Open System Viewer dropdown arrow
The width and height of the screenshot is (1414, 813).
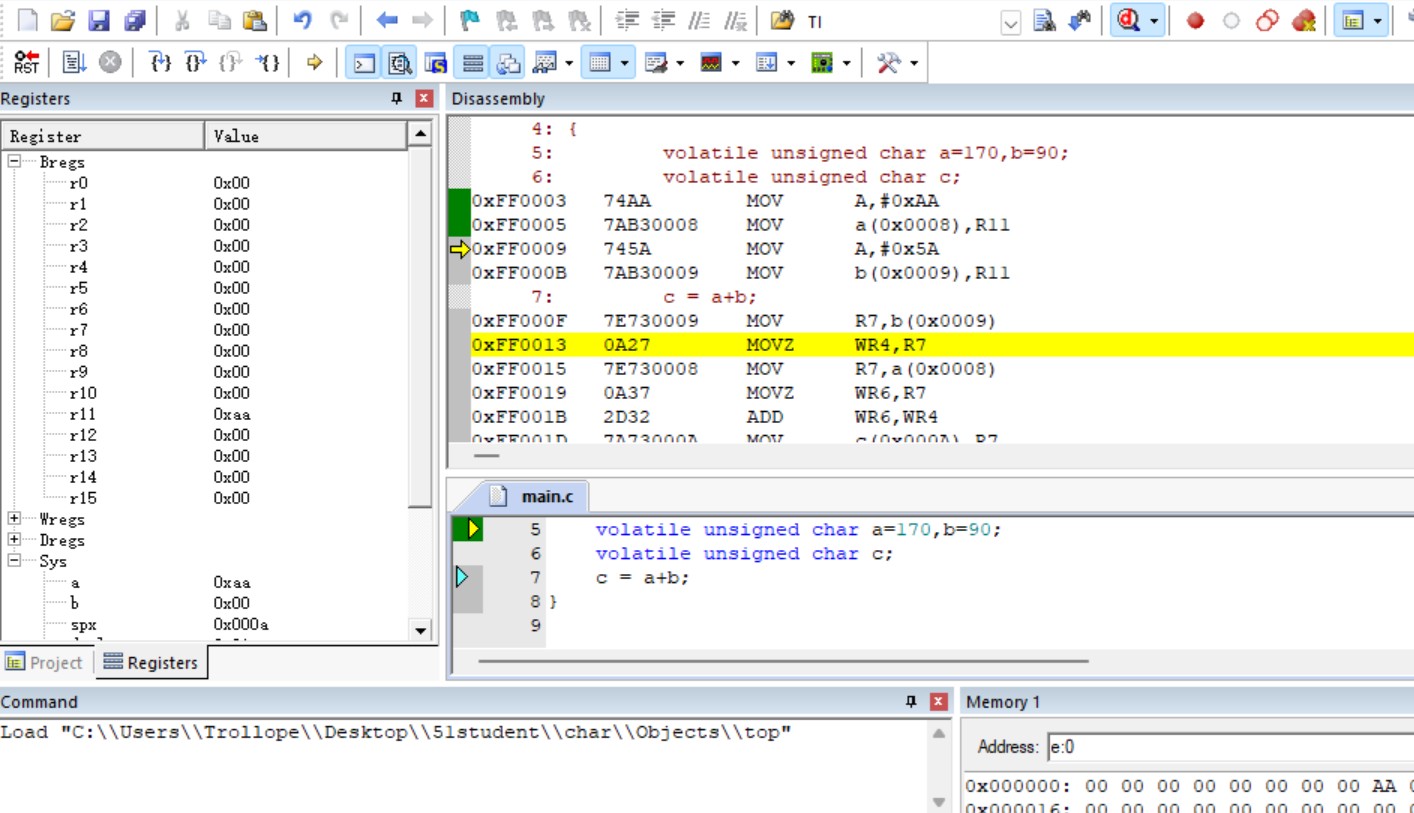[x=847, y=63]
